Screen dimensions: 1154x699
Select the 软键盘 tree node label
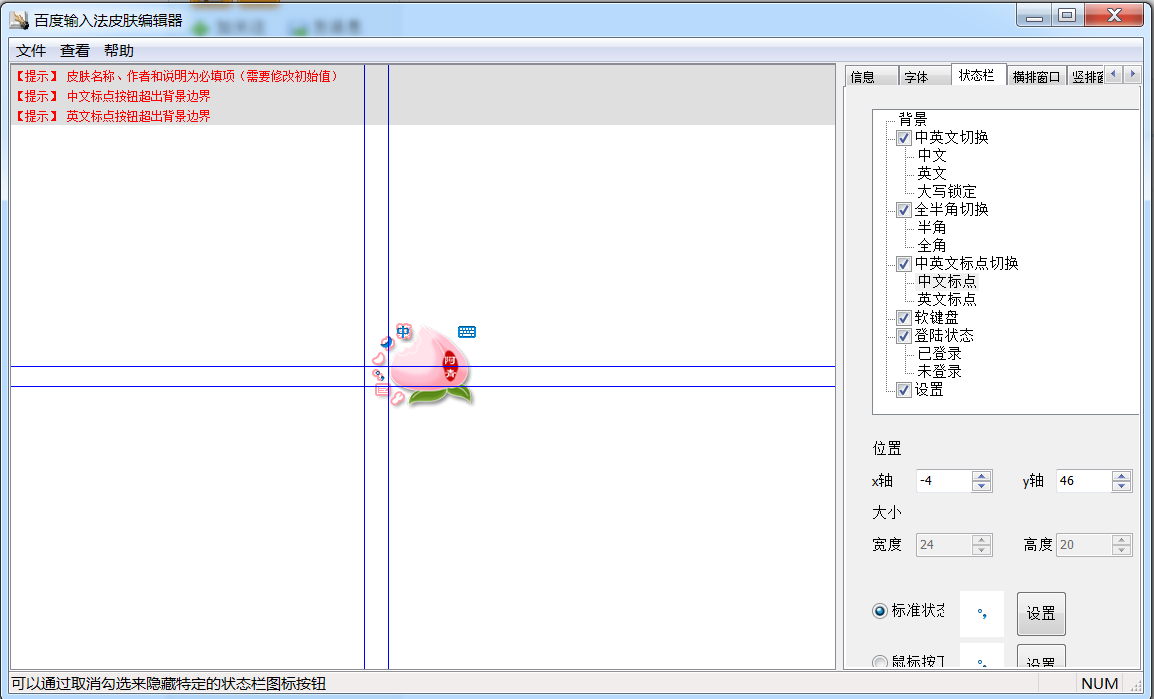point(937,318)
